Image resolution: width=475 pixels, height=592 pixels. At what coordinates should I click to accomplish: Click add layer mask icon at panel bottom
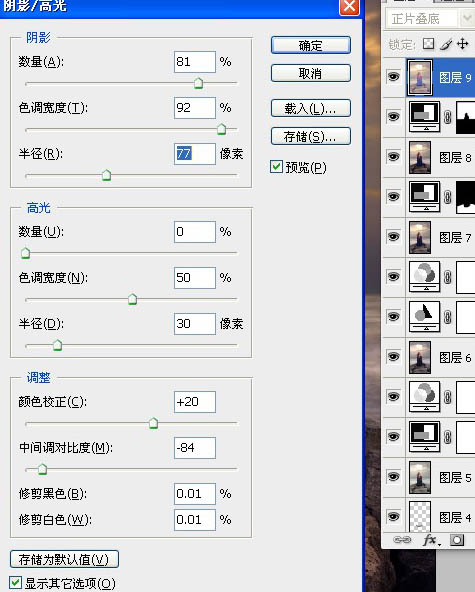tap(457, 540)
